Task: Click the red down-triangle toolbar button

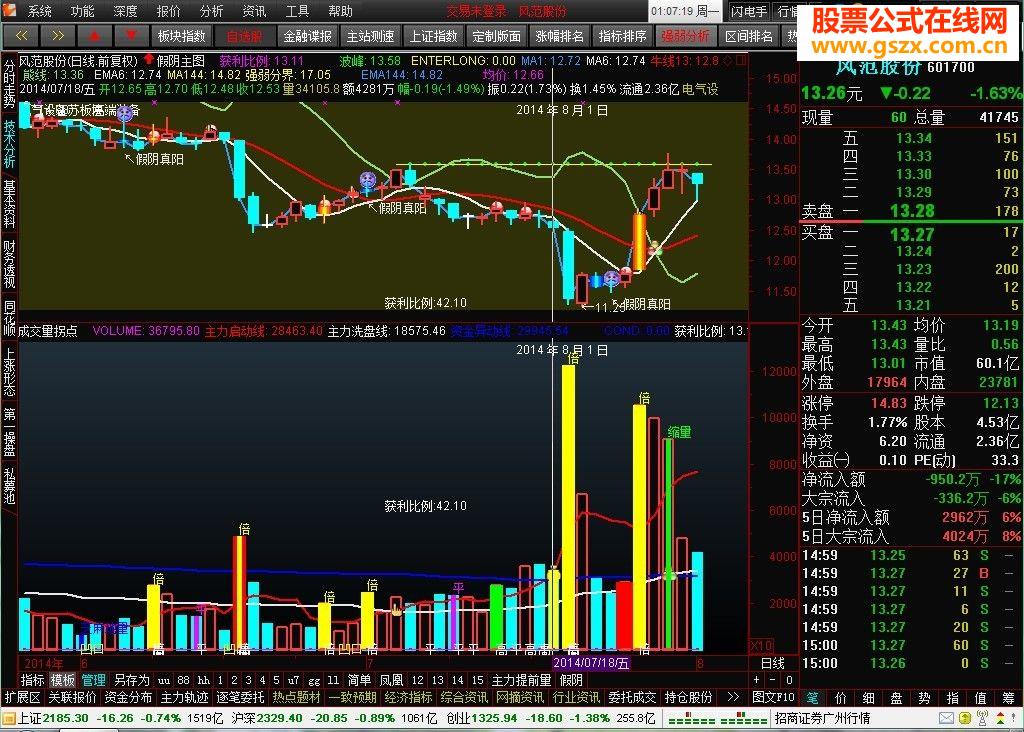Action: tap(131, 35)
